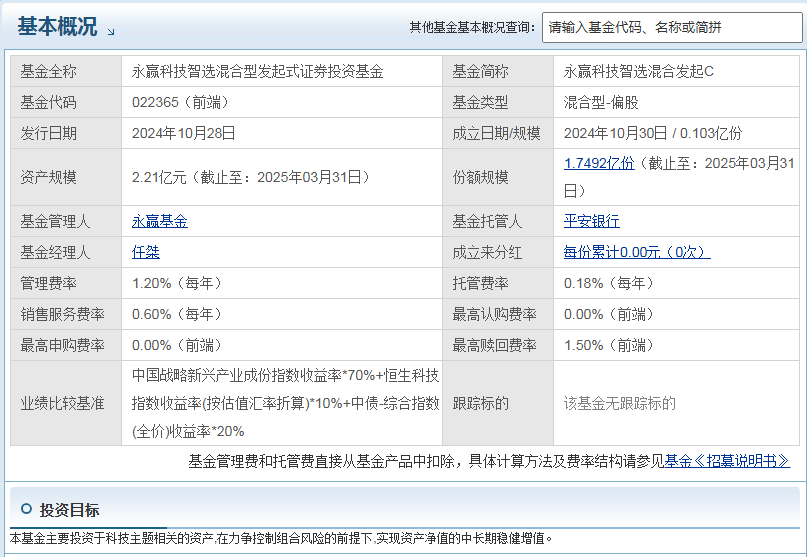Click the small arrow icon beside 基本概况
The height and width of the screenshot is (557, 807).
pyautogui.click(x=111, y=32)
